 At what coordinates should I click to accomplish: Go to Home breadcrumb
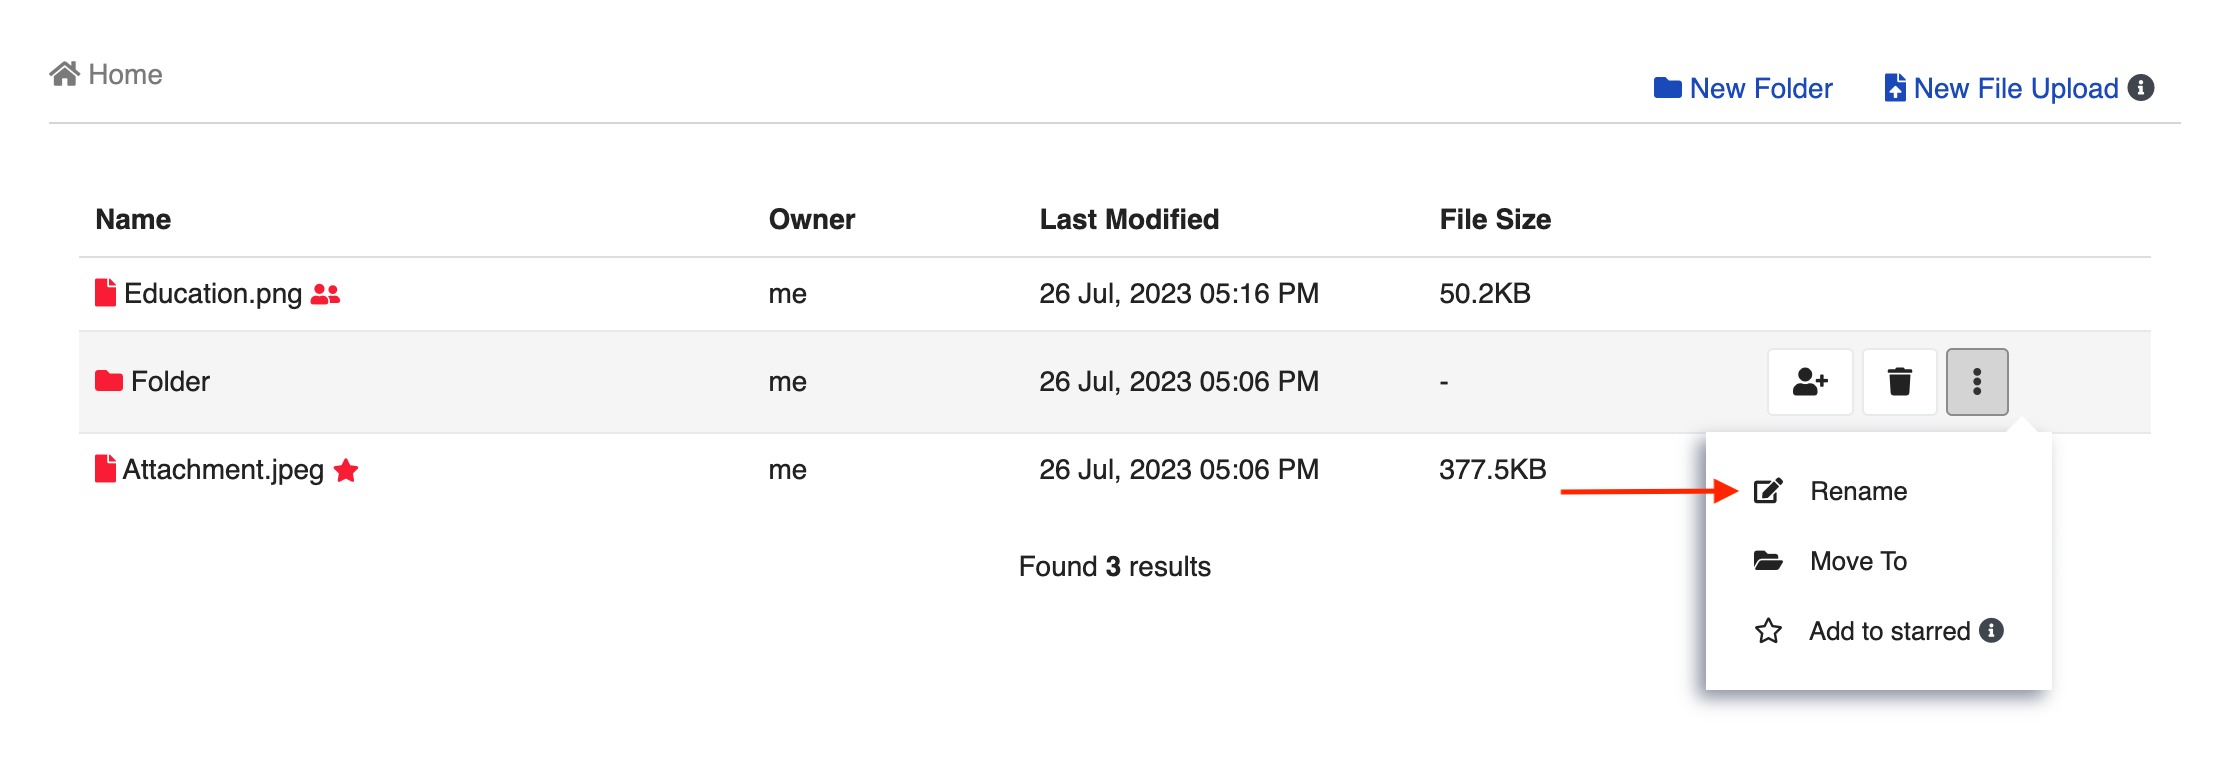click(x=125, y=74)
